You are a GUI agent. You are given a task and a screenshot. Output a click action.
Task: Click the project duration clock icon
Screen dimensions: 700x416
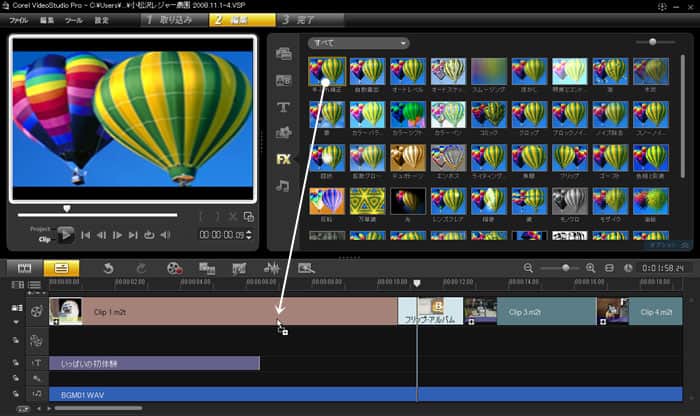click(x=628, y=268)
